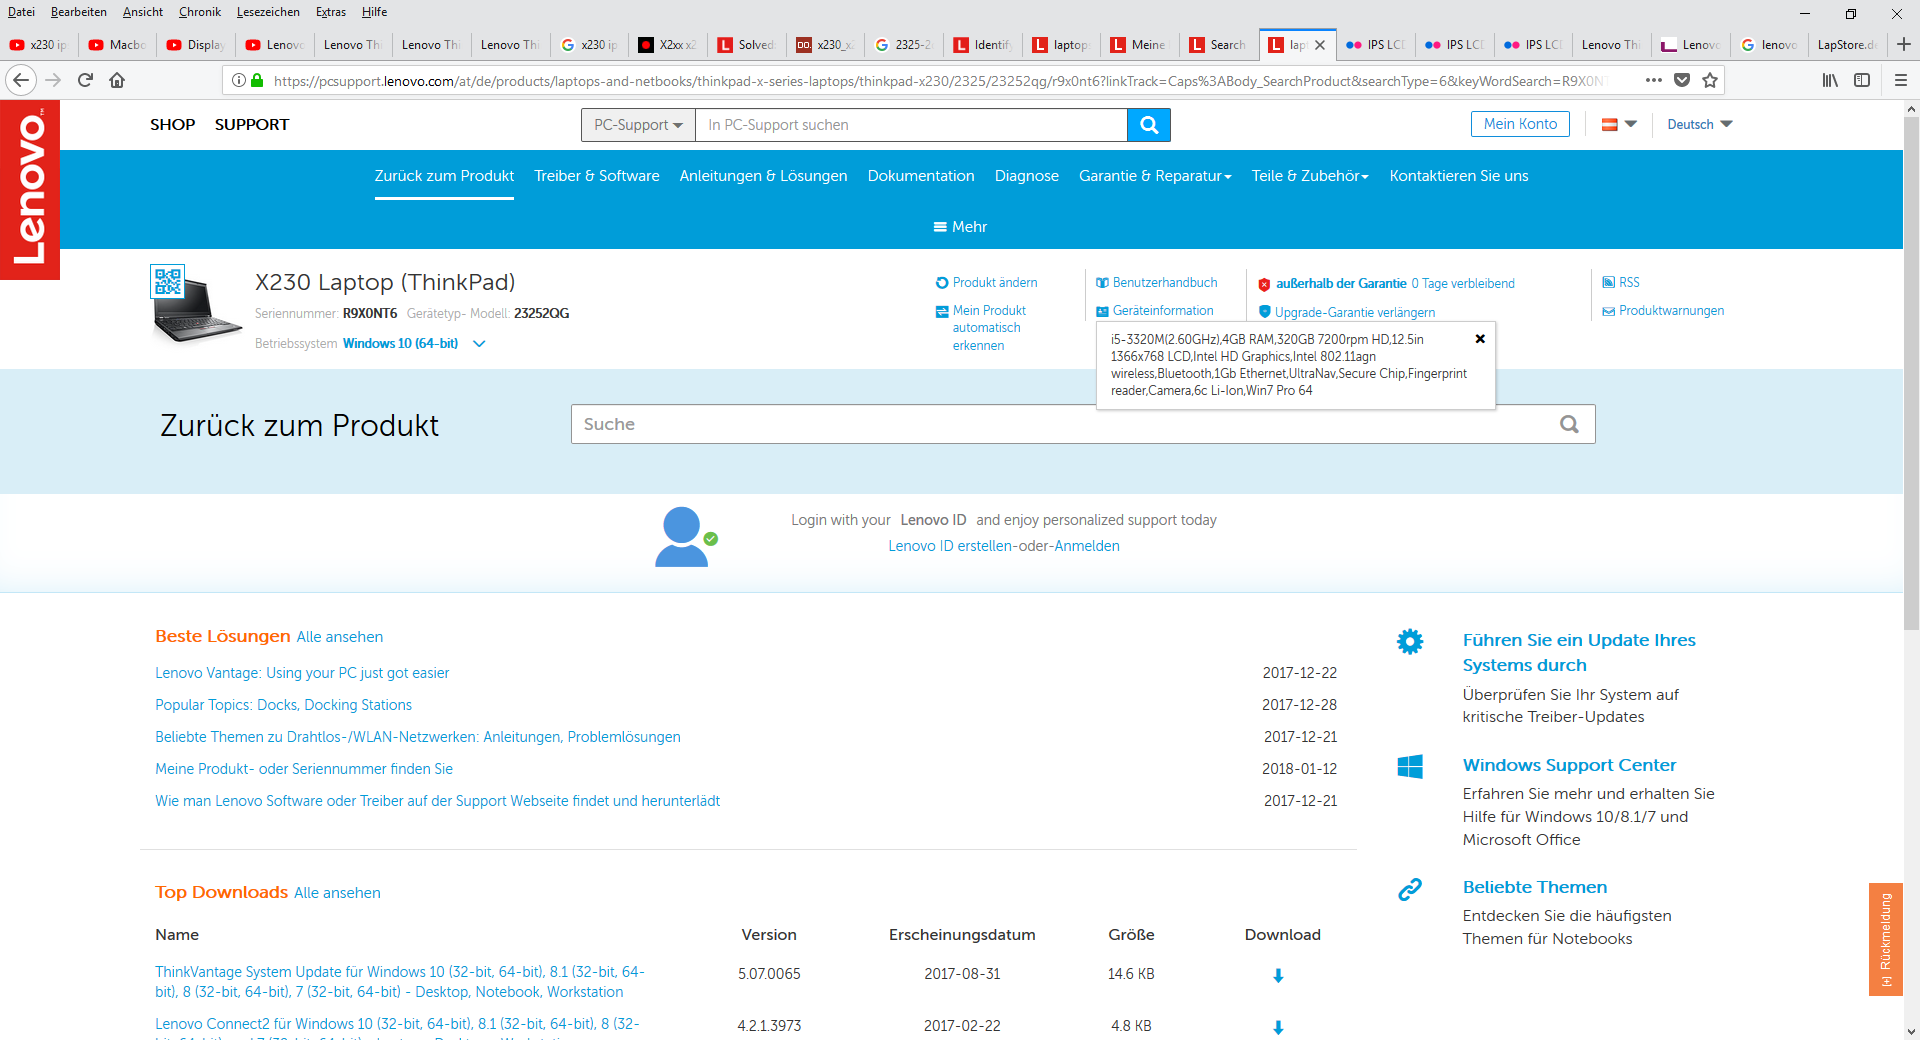This screenshot has height=1040, width=1920.
Task: Expand the Mehr navigation menu
Action: [x=960, y=227]
